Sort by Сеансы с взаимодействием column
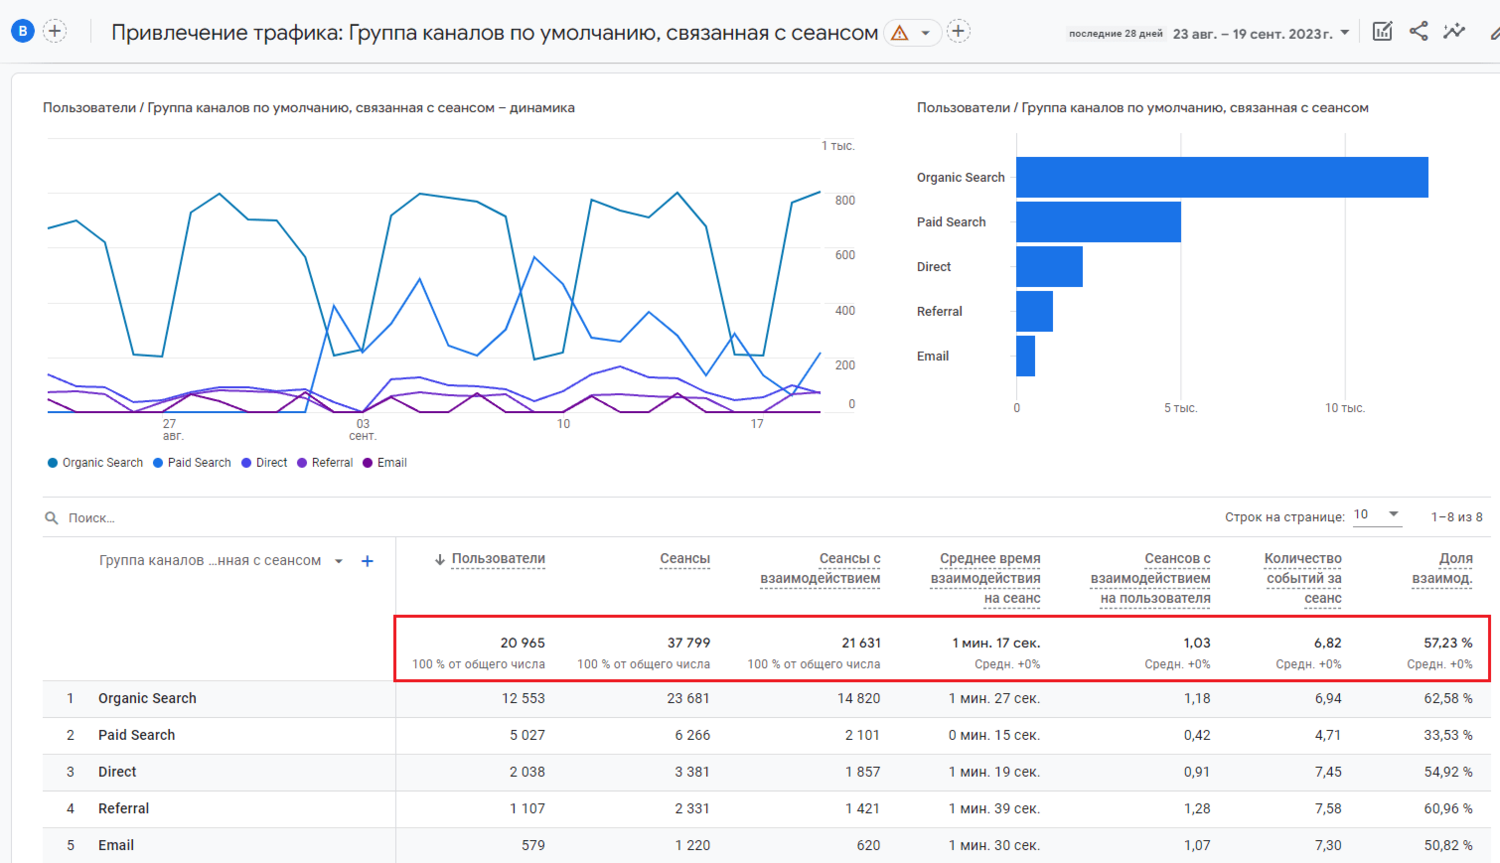 tap(820, 568)
